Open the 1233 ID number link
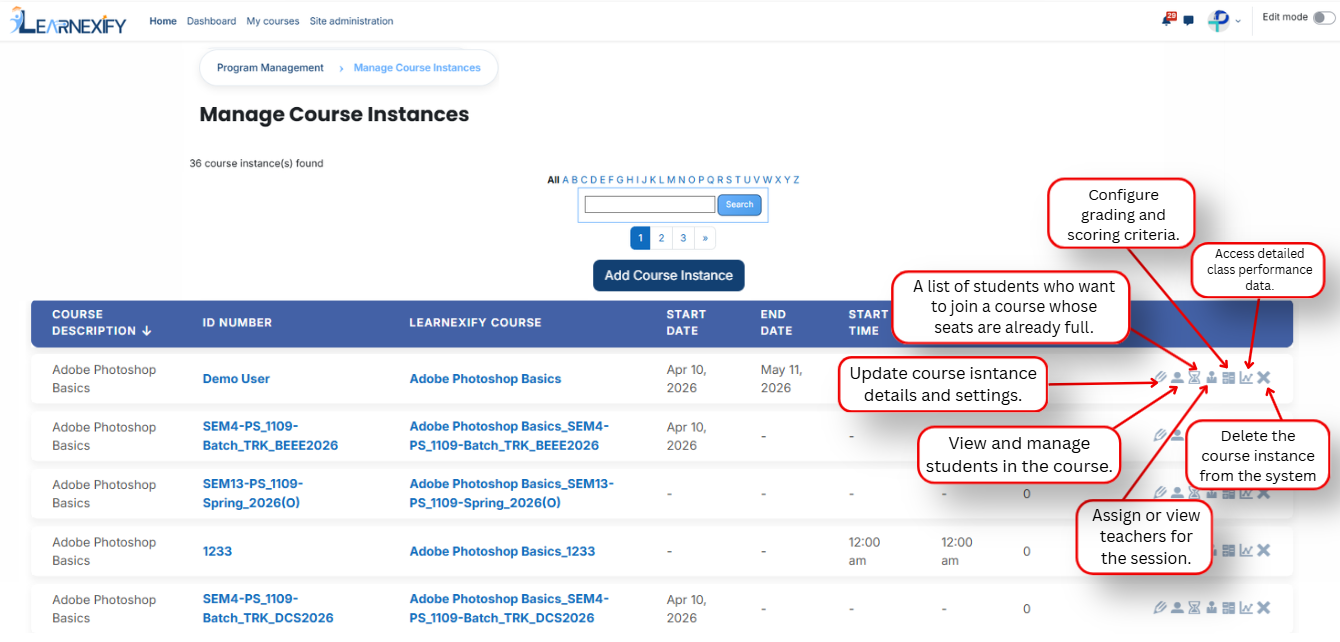The image size is (1340, 642). click(217, 551)
